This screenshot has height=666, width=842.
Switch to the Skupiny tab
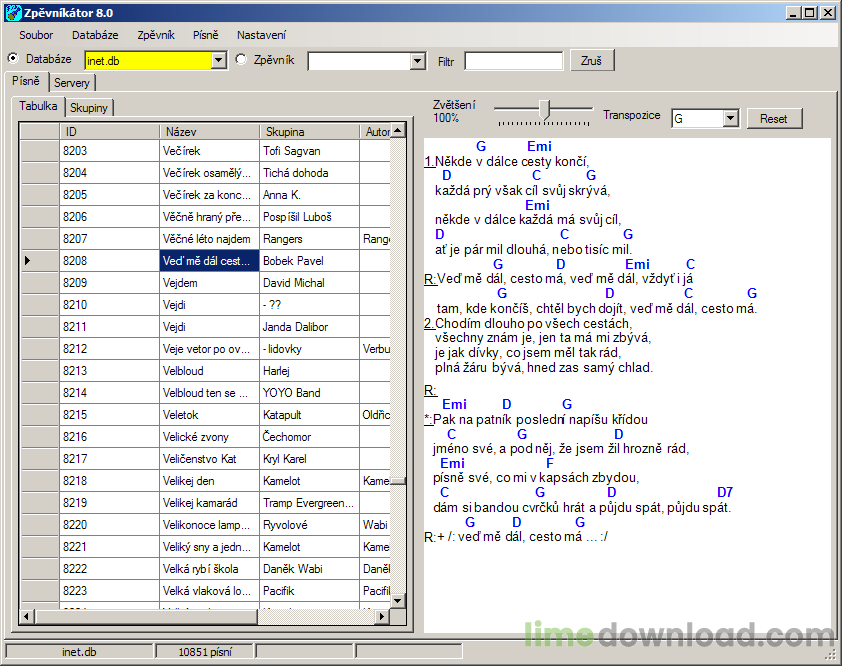click(x=89, y=107)
